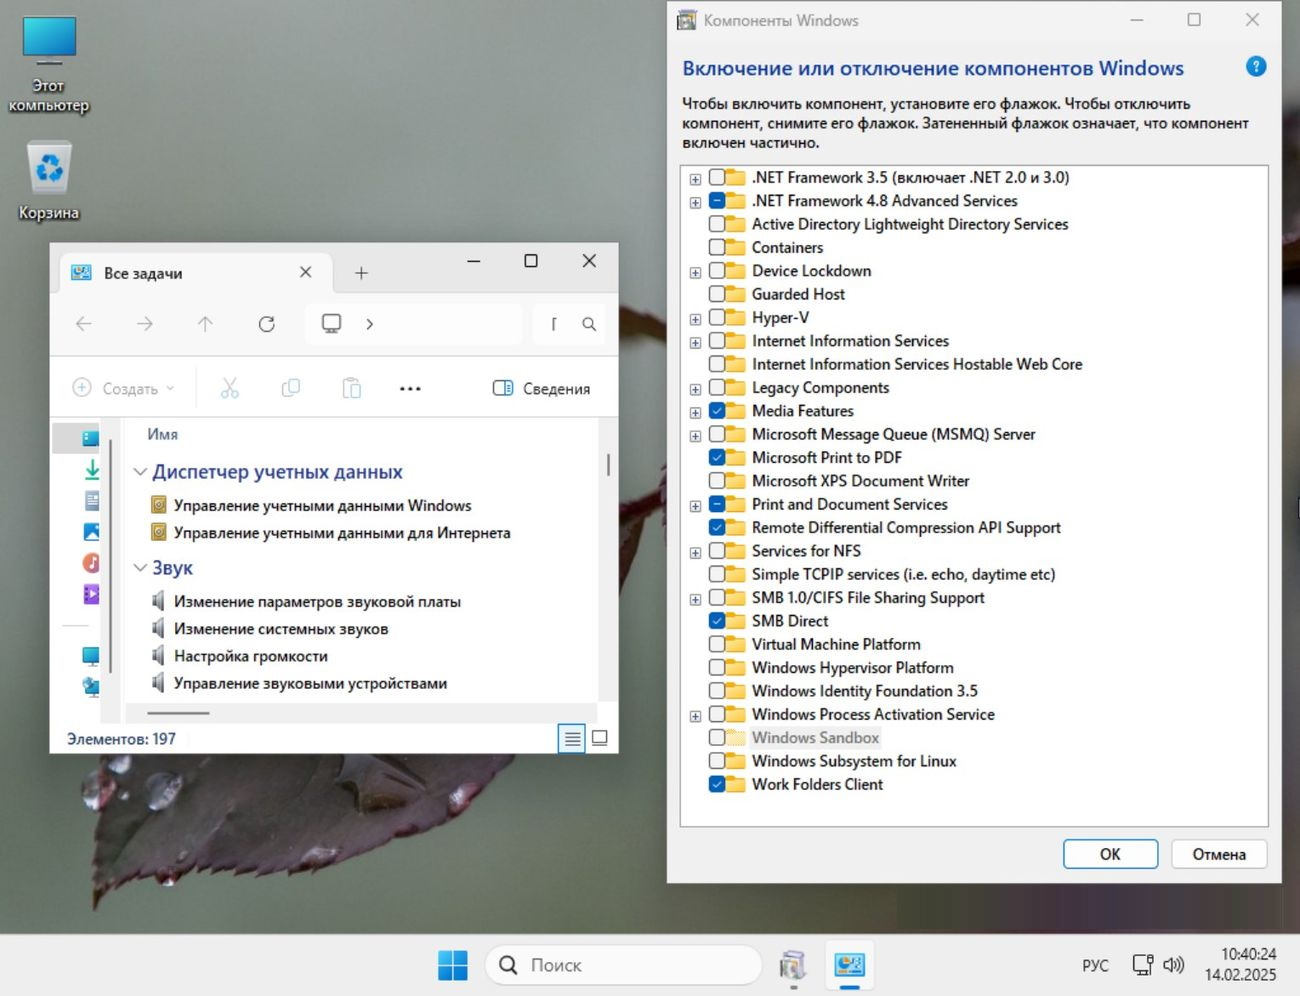Image resolution: width=1300 pixels, height=996 pixels.
Task: Click the Windows Start button
Action: [x=452, y=965]
